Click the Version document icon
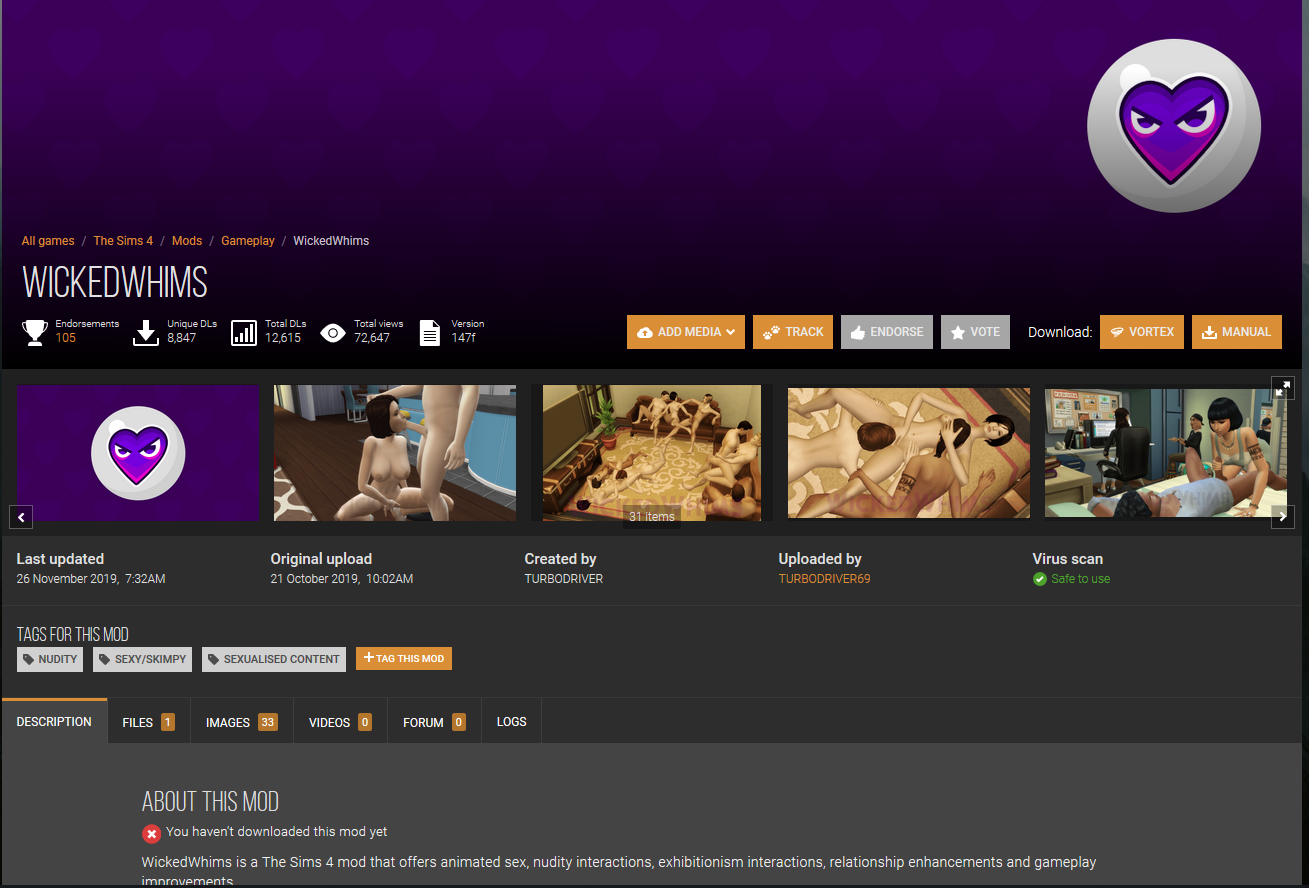This screenshot has width=1309, height=888. point(430,332)
